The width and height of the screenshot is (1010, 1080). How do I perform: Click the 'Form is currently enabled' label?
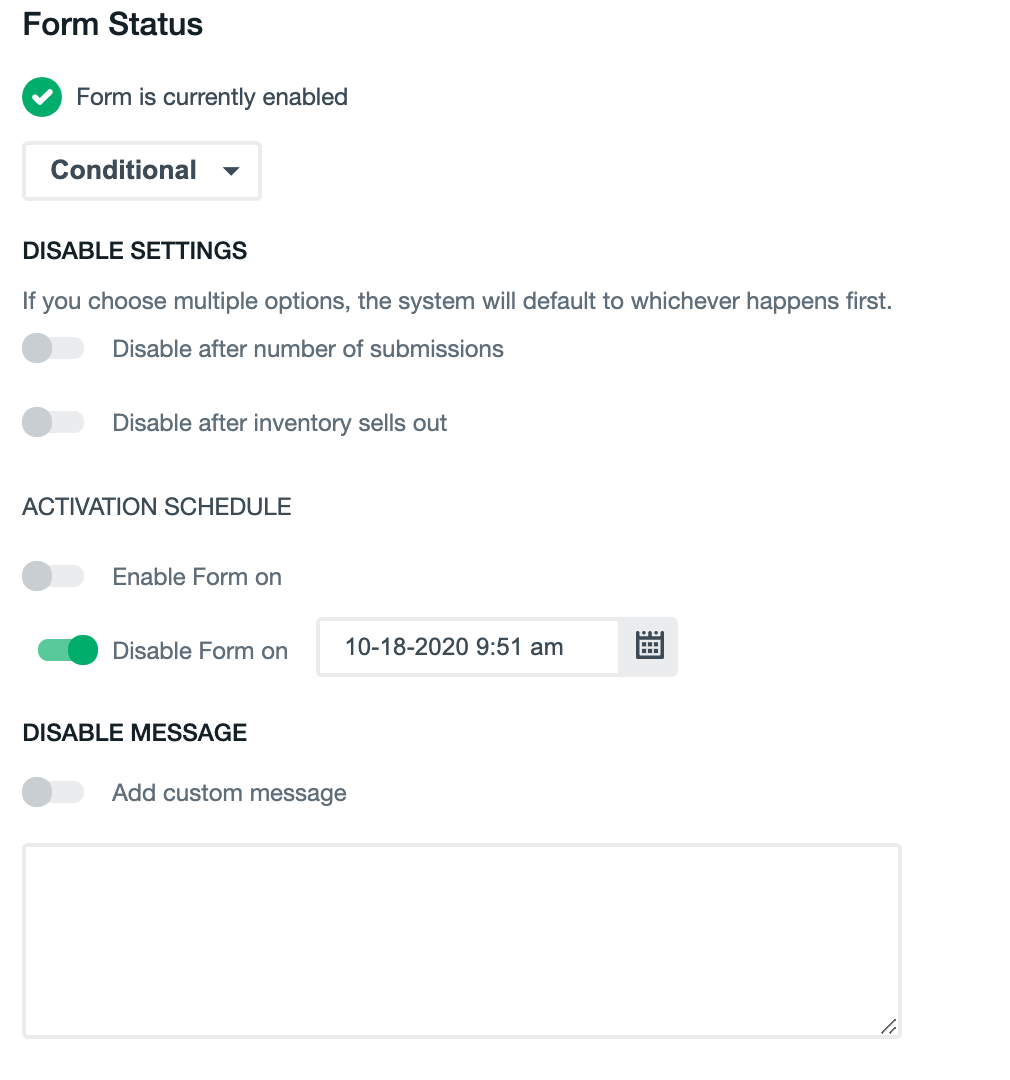[211, 97]
